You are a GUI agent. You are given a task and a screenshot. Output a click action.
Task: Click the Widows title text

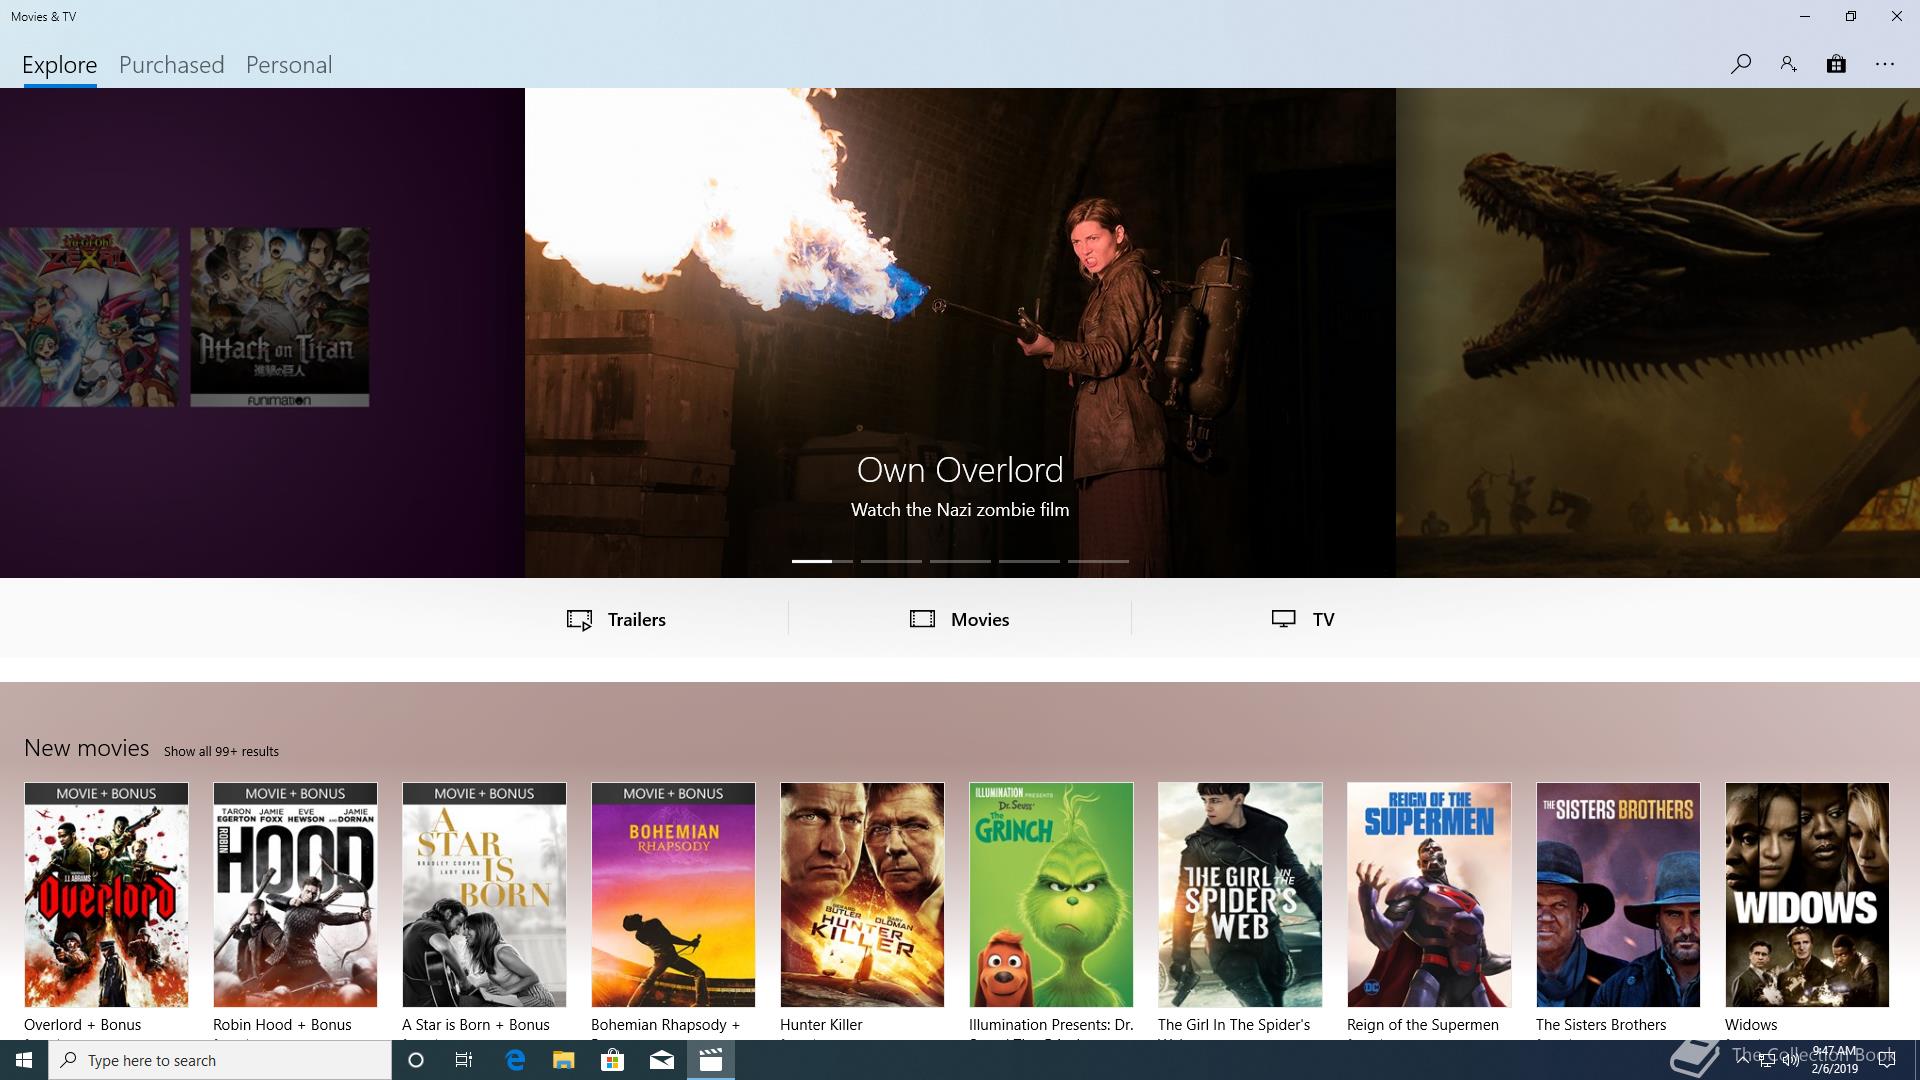(1751, 1025)
